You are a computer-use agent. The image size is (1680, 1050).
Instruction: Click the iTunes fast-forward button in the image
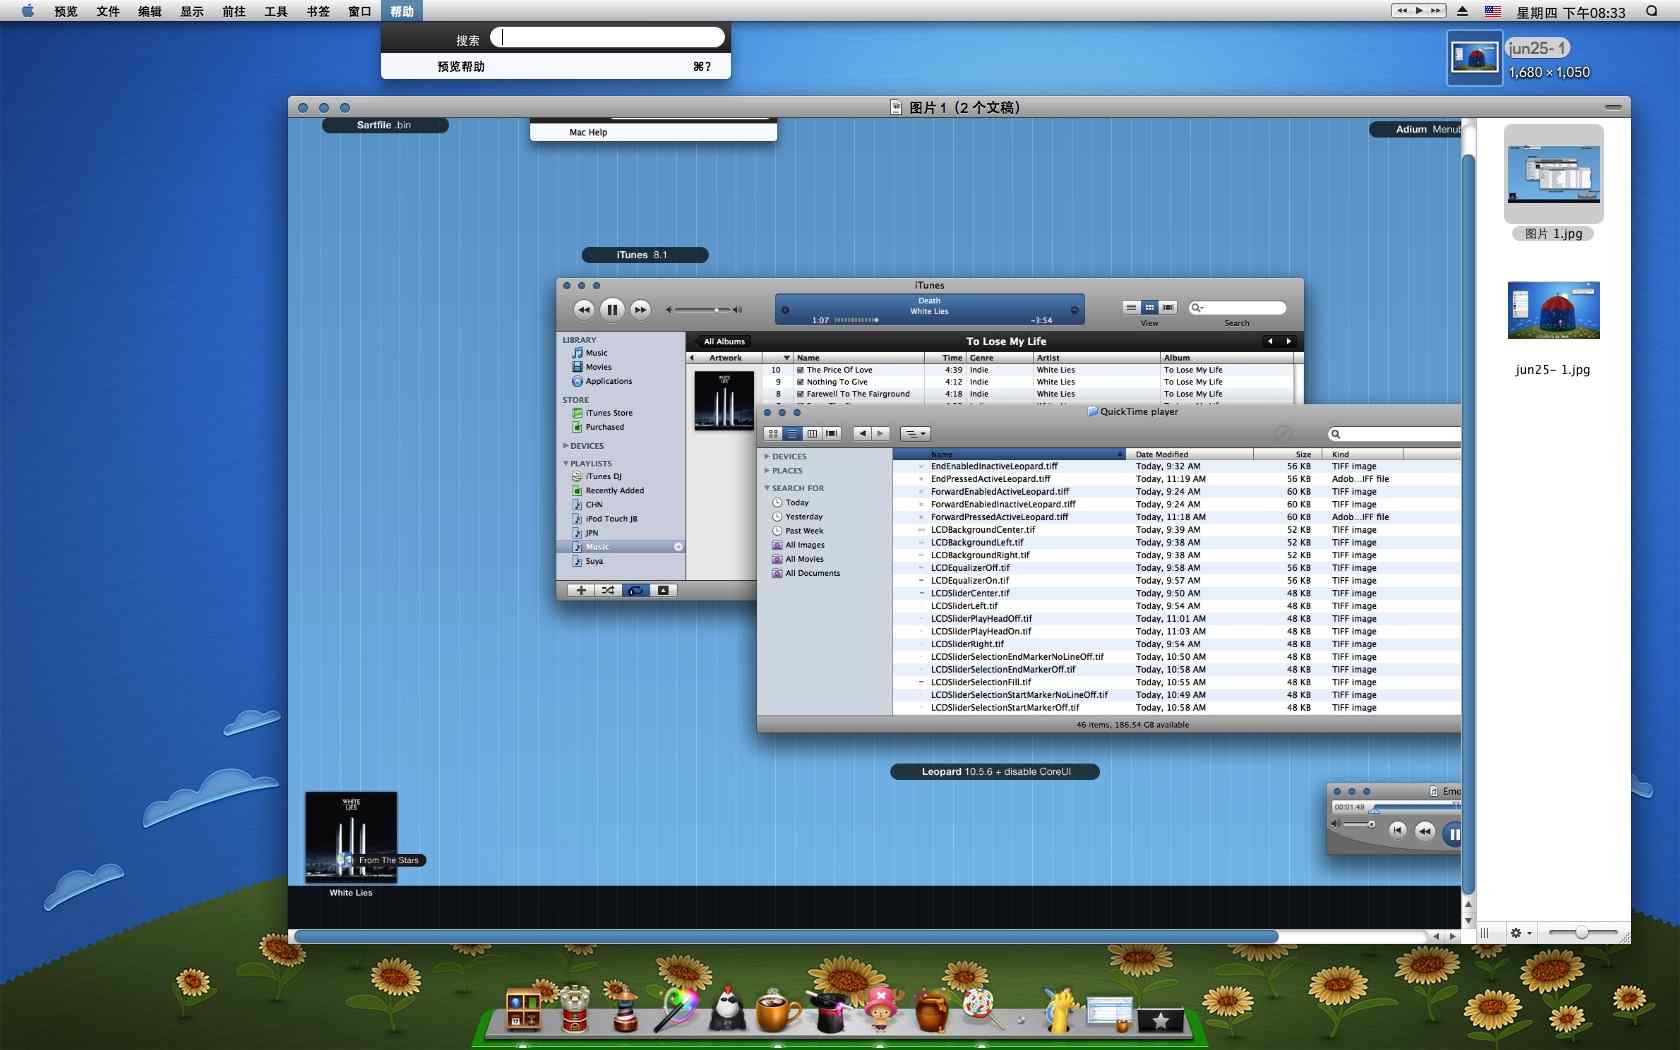pyautogui.click(x=640, y=310)
